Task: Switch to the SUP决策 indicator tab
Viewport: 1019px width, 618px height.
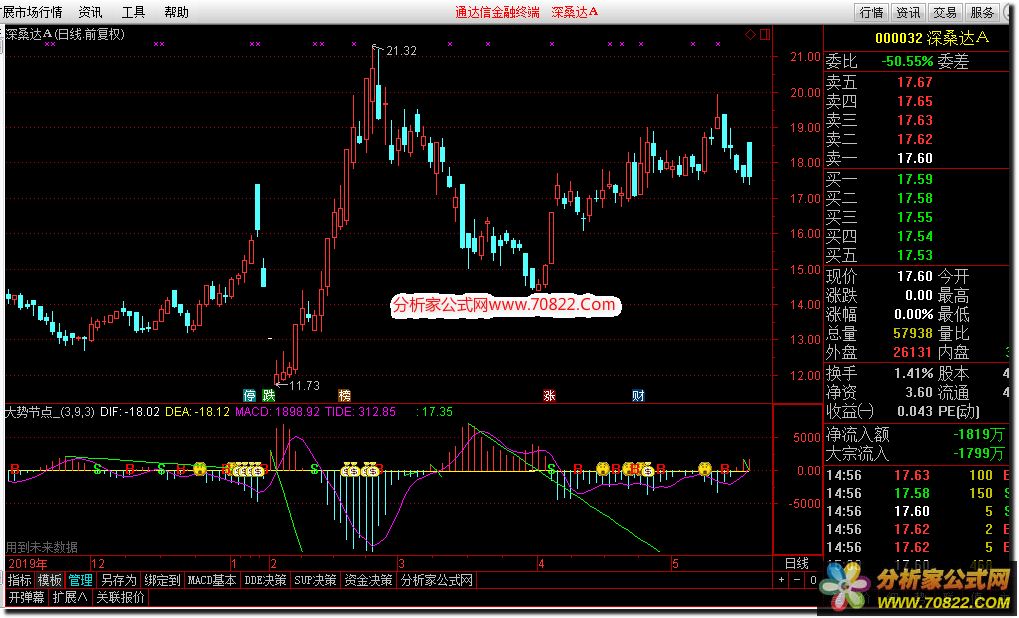Action: click(x=315, y=580)
